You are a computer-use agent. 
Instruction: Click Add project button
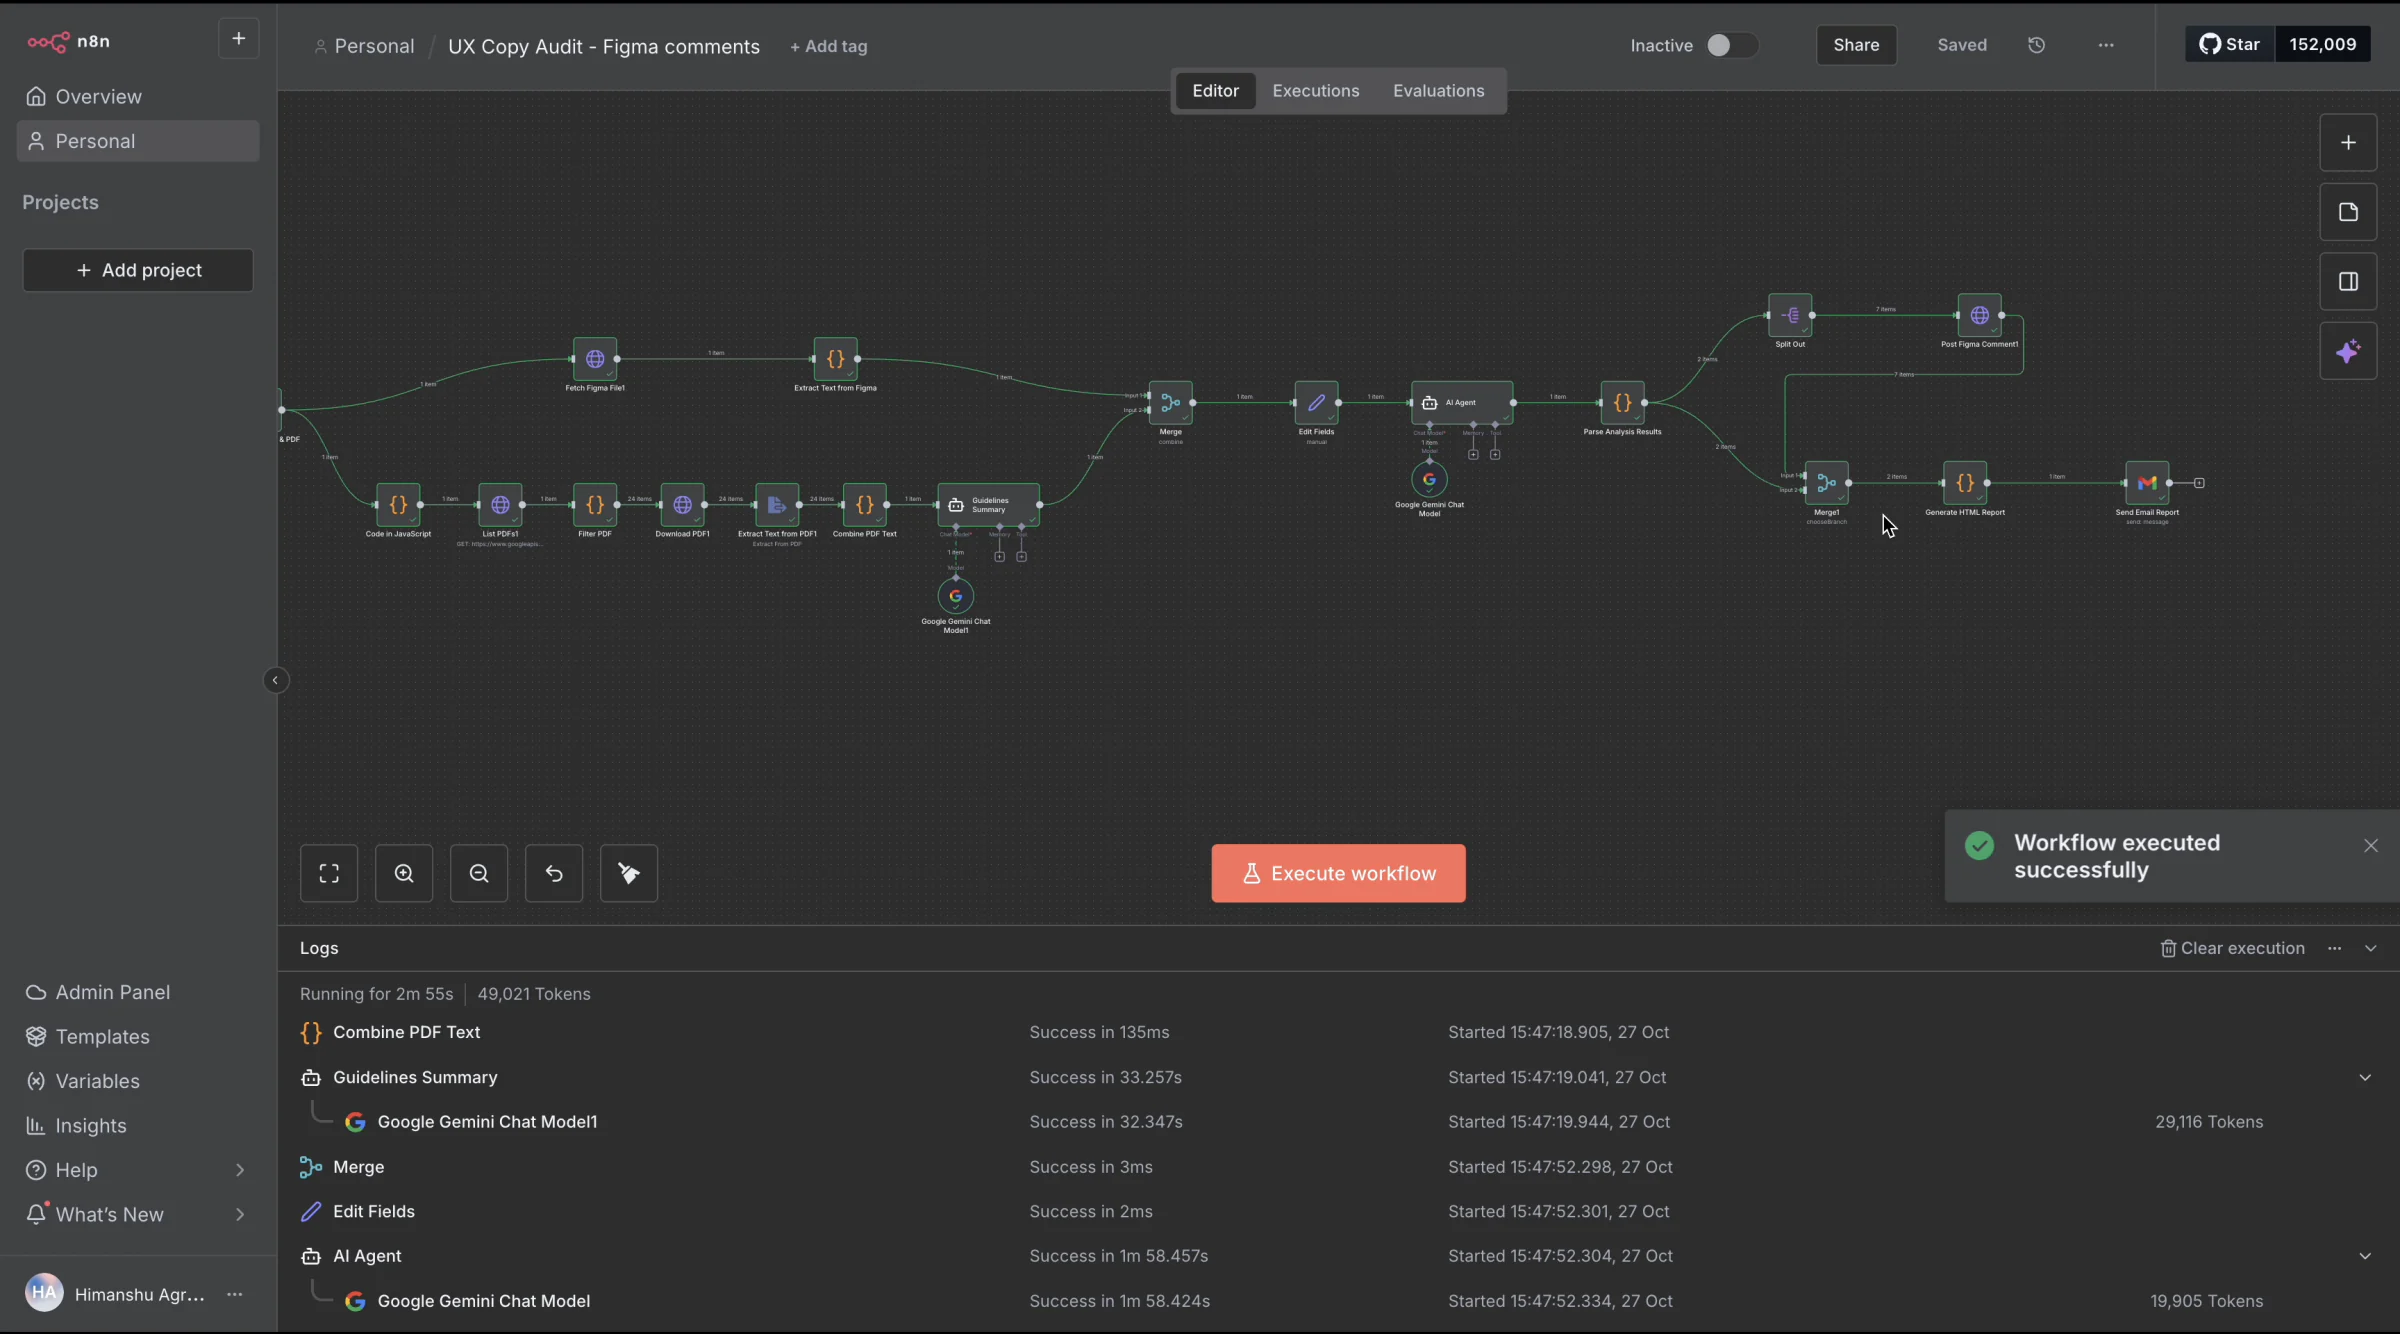(x=138, y=270)
